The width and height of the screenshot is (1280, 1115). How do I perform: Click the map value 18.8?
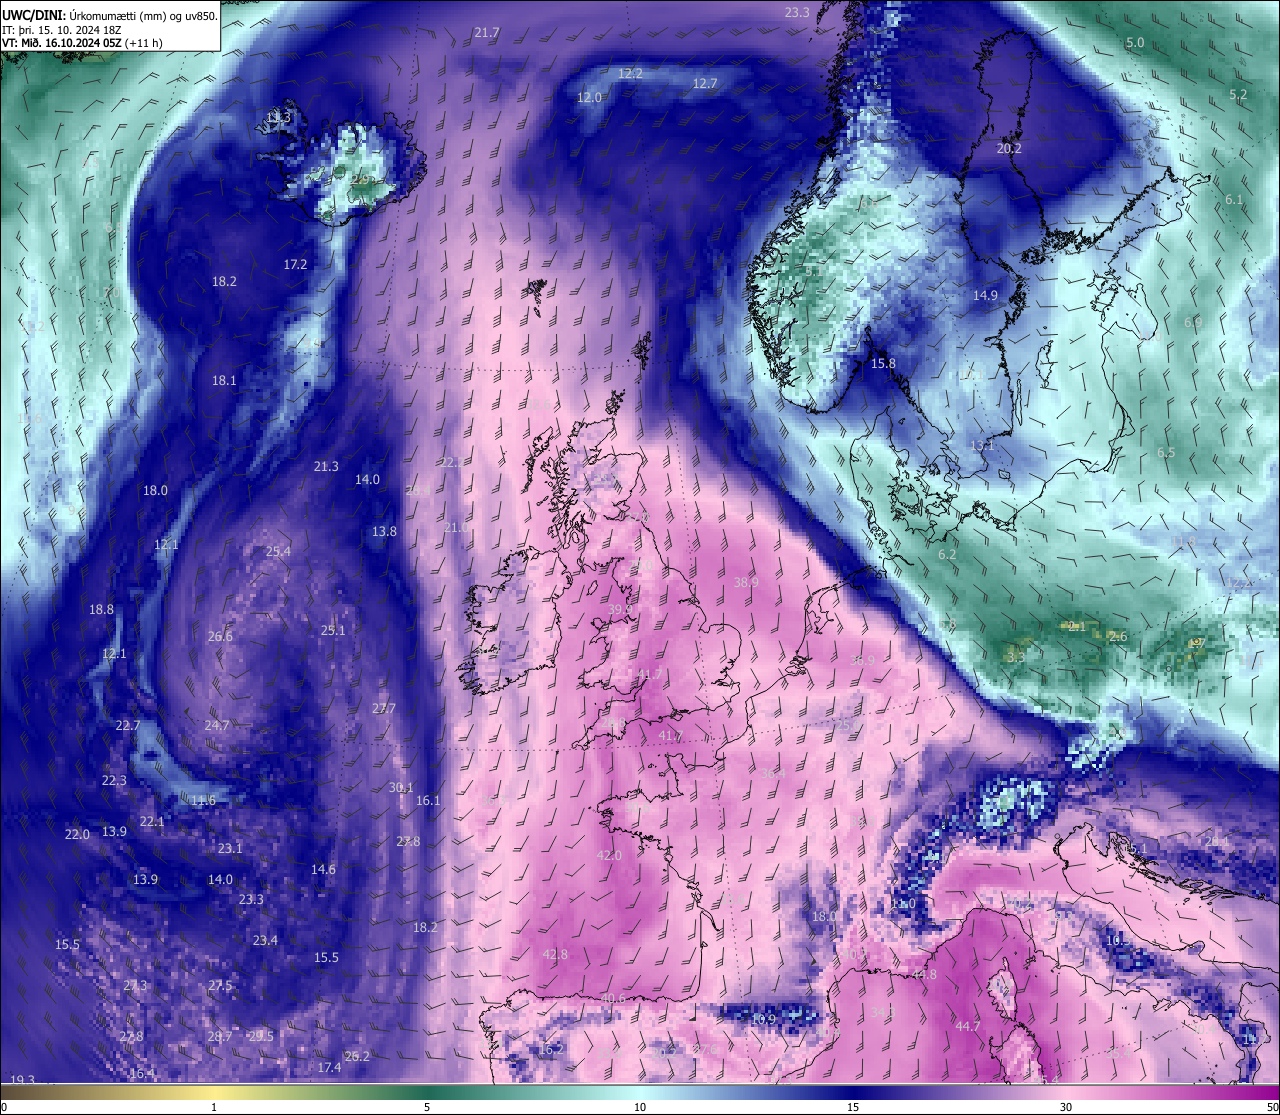101,610
